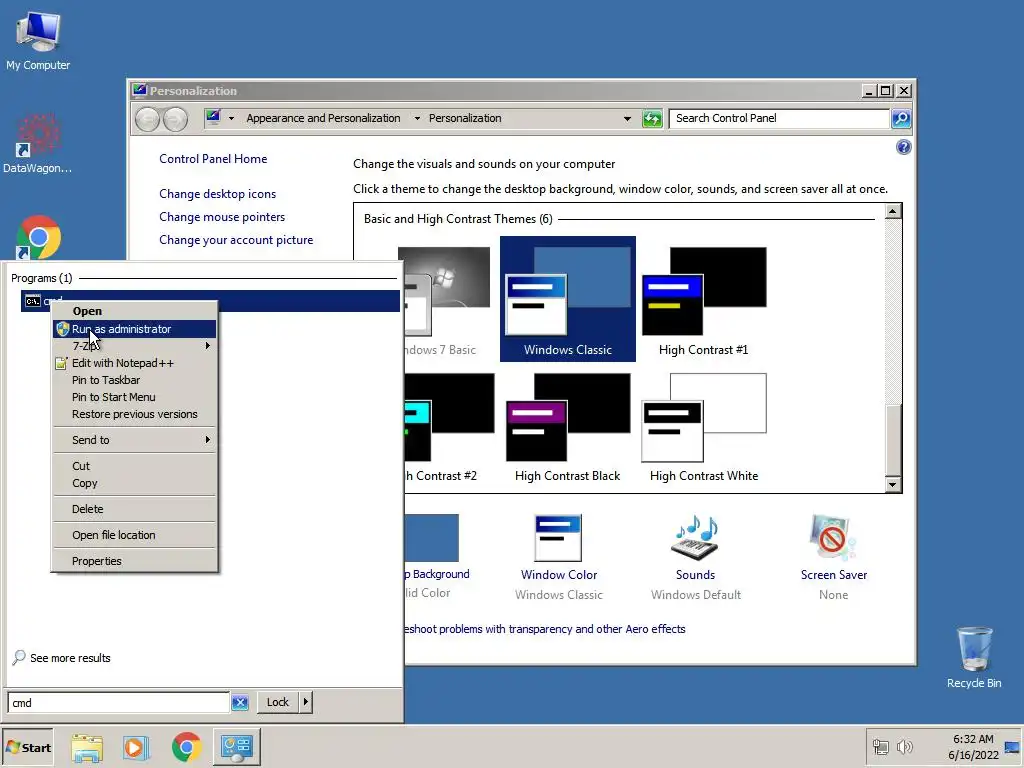Open troubleshoot Aero effects link
This screenshot has width=1024, height=768.
coord(545,629)
